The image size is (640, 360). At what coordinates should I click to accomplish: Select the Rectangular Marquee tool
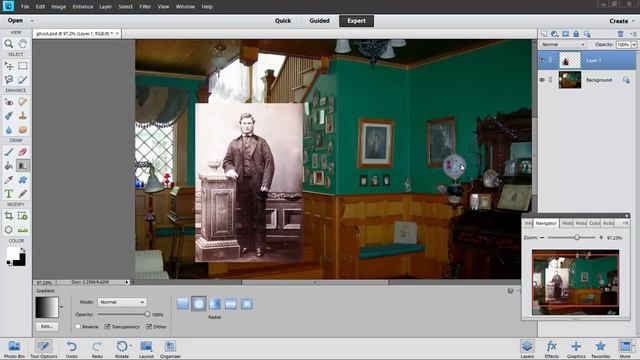pyautogui.click(x=23, y=65)
